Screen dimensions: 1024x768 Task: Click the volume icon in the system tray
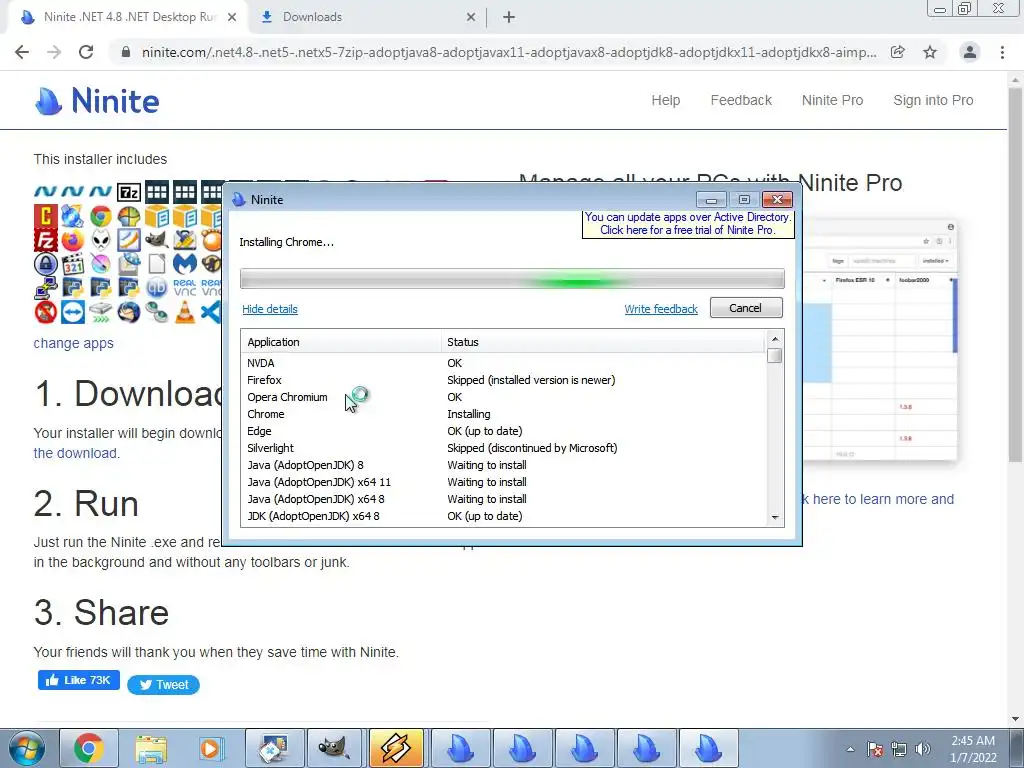[x=923, y=749]
